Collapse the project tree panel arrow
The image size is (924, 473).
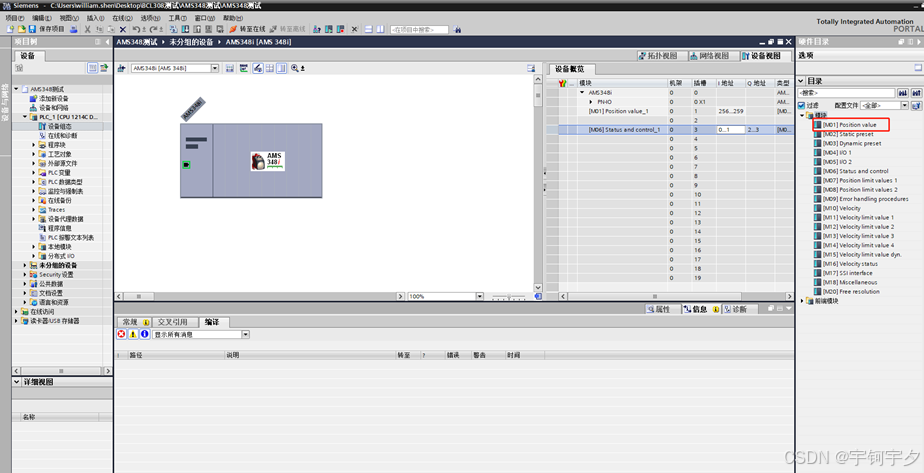coord(107,42)
